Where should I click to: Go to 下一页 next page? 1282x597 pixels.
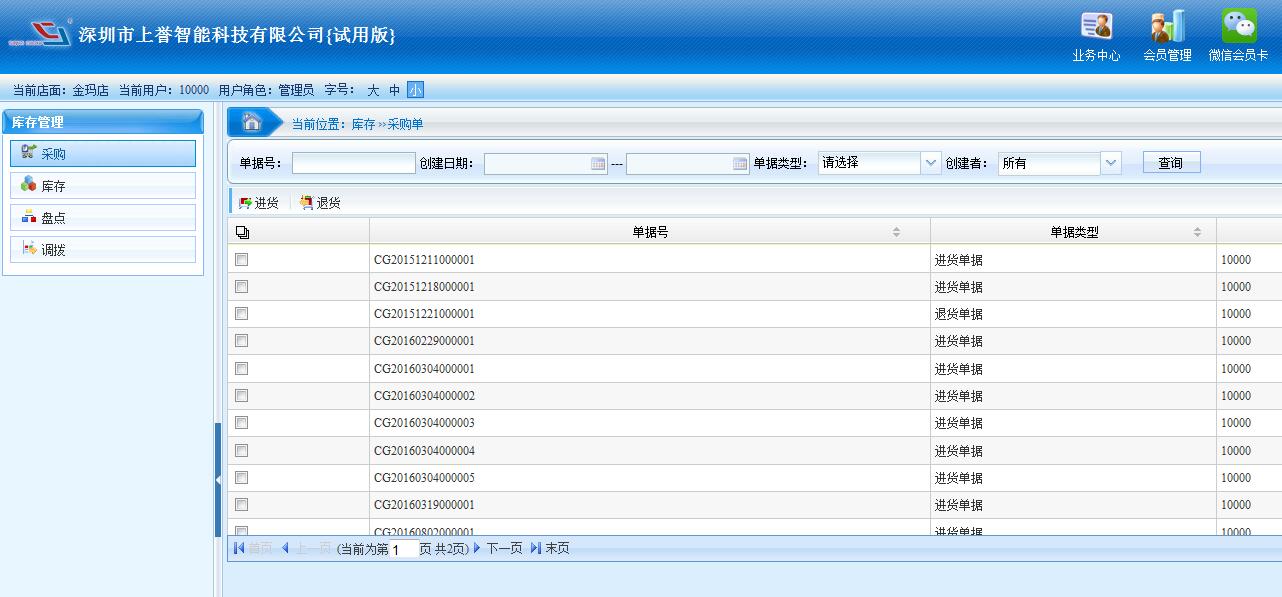[x=498, y=548]
